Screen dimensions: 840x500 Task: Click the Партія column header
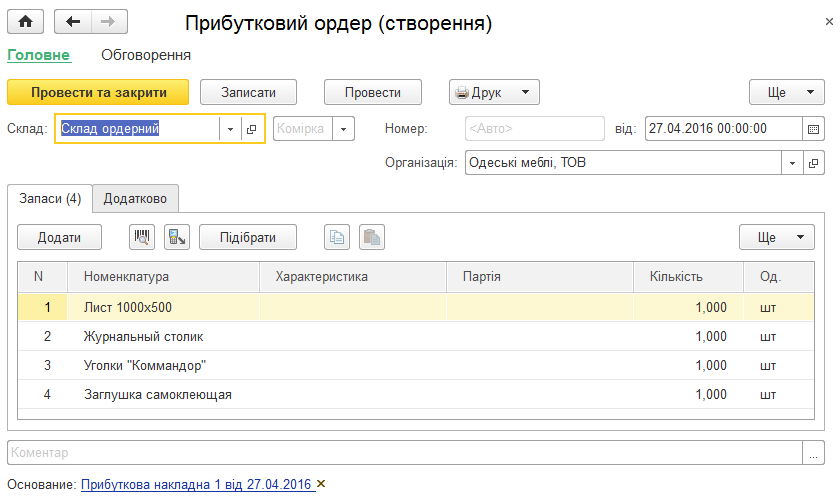point(540,277)
